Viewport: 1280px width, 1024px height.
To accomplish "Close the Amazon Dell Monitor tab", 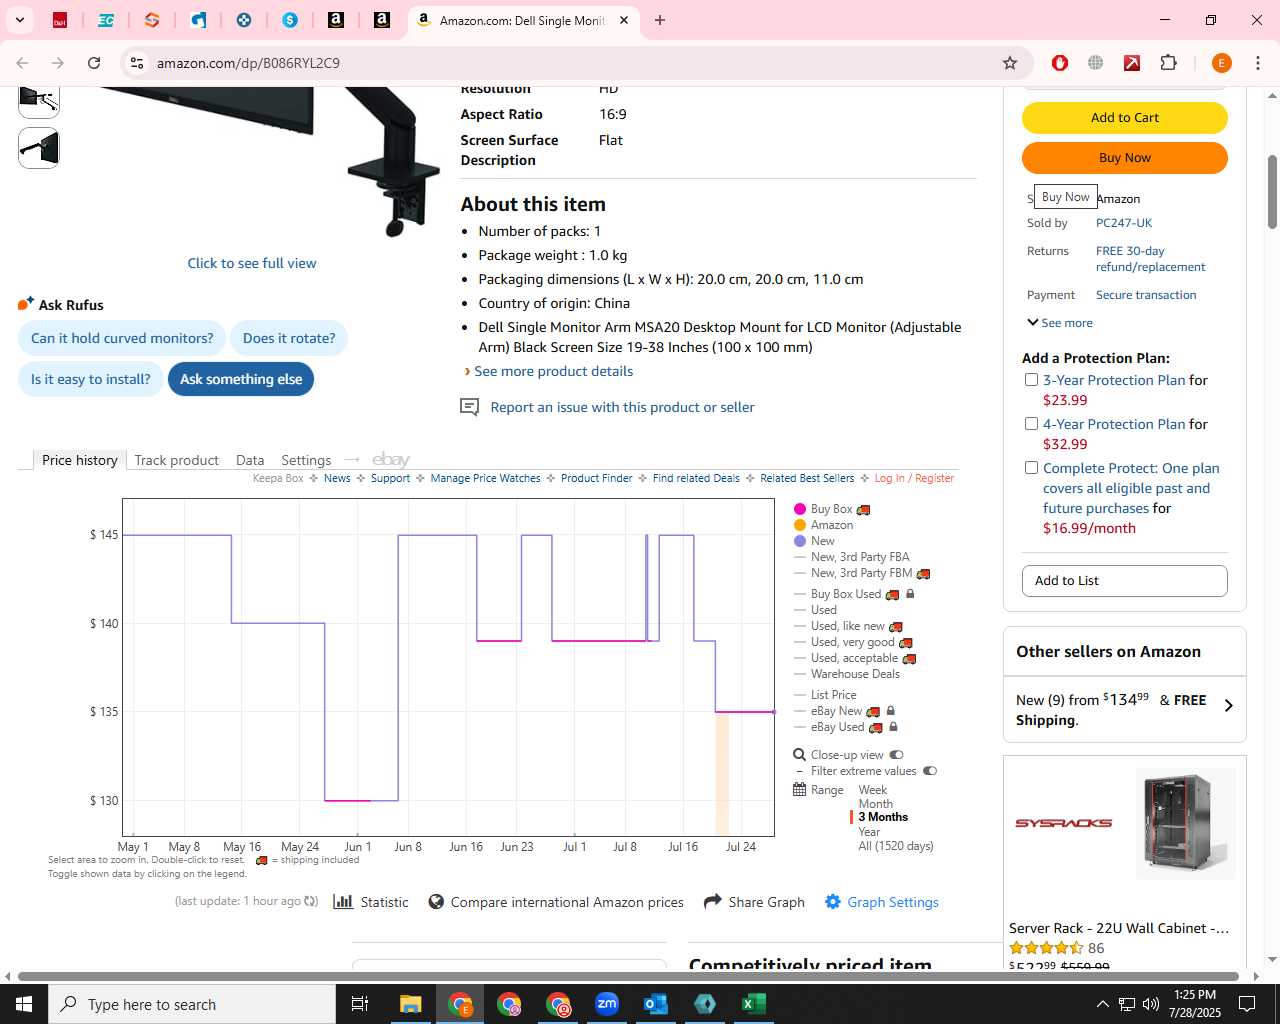I will pos(624,20).
